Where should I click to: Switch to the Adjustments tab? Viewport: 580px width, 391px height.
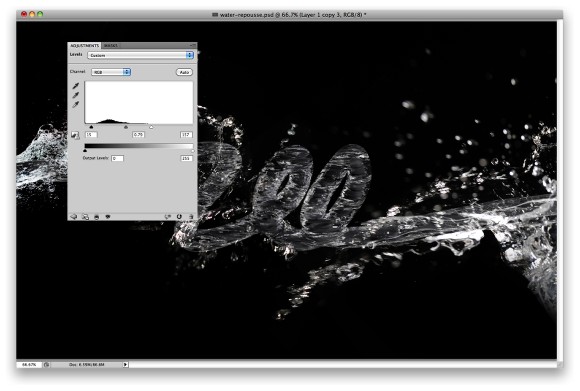tap(85, 45)
